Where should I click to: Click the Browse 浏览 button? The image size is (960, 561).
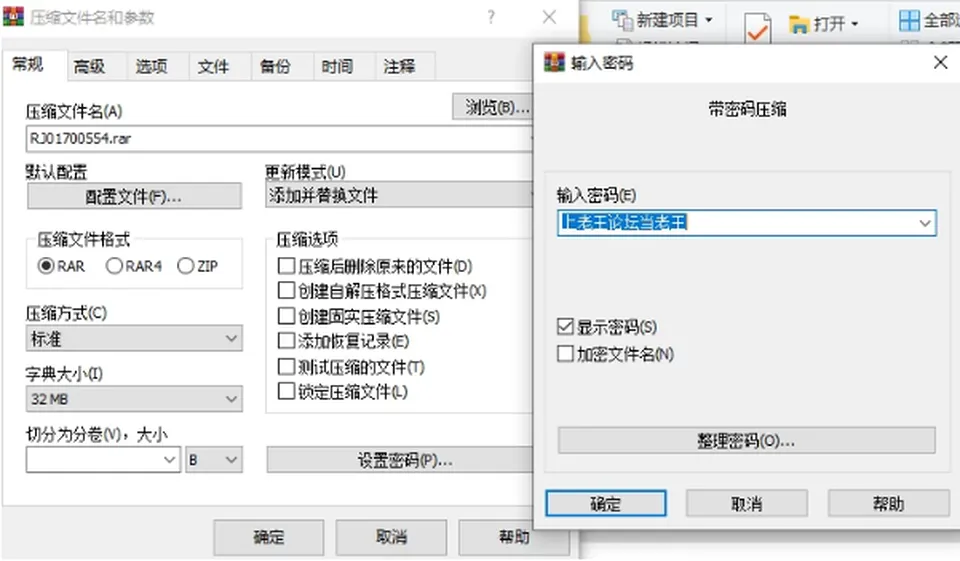click(493, 107)
